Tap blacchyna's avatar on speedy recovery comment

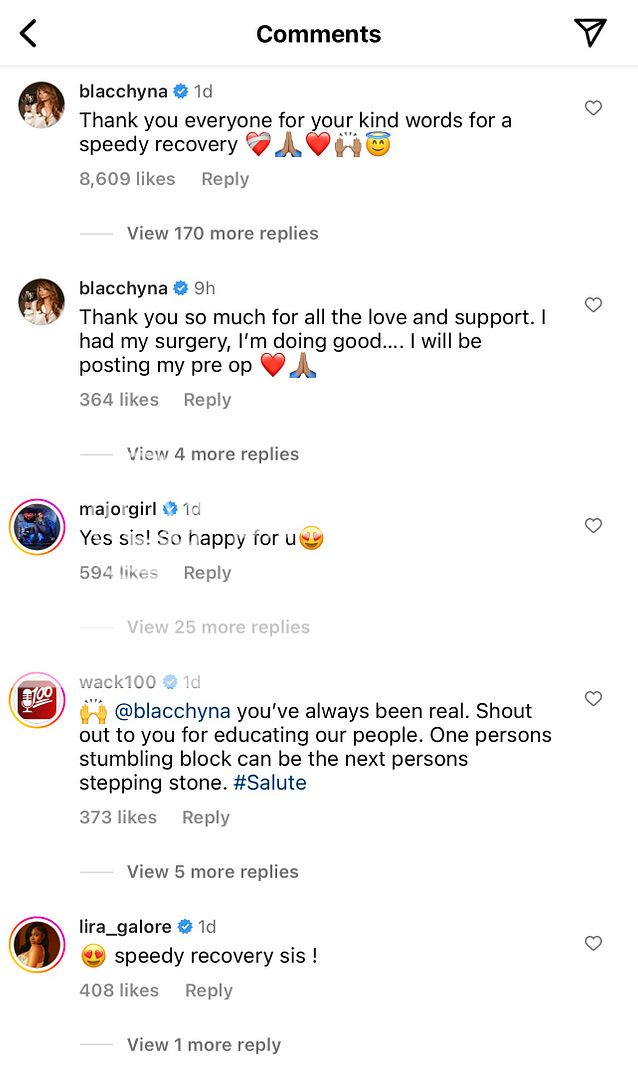pos(41,105)
